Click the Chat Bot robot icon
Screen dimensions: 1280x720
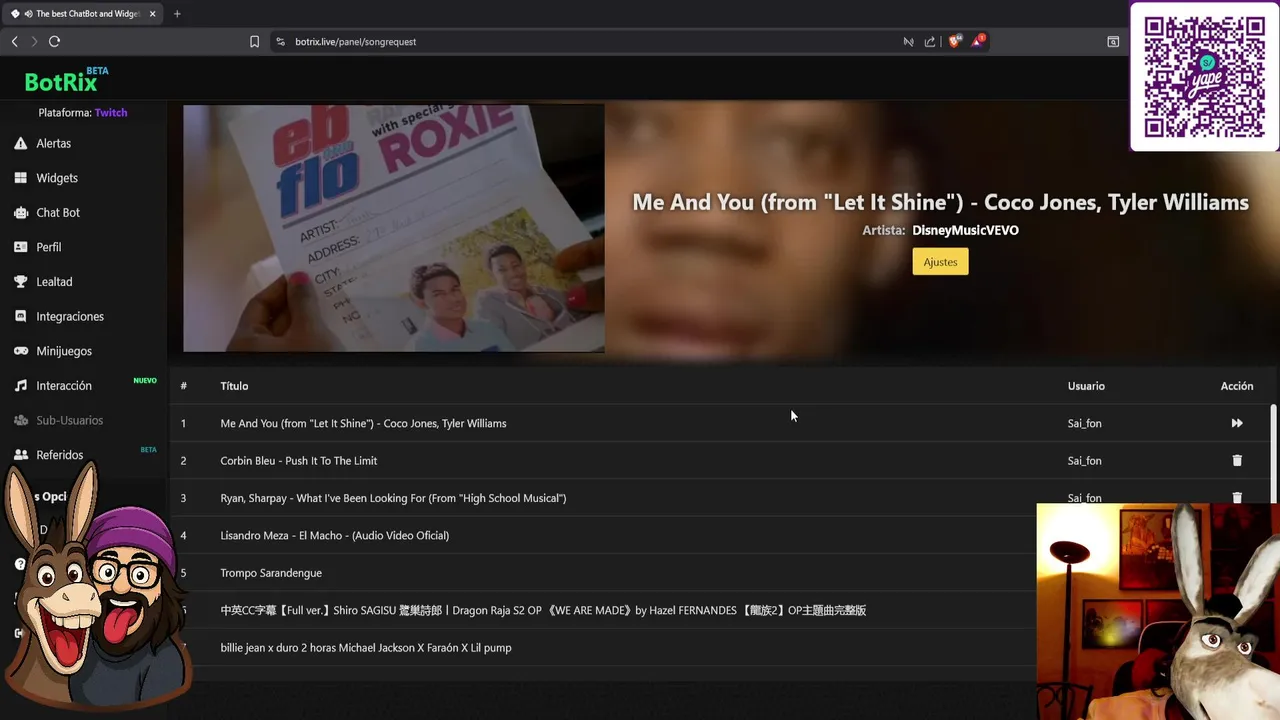point(20,212)
